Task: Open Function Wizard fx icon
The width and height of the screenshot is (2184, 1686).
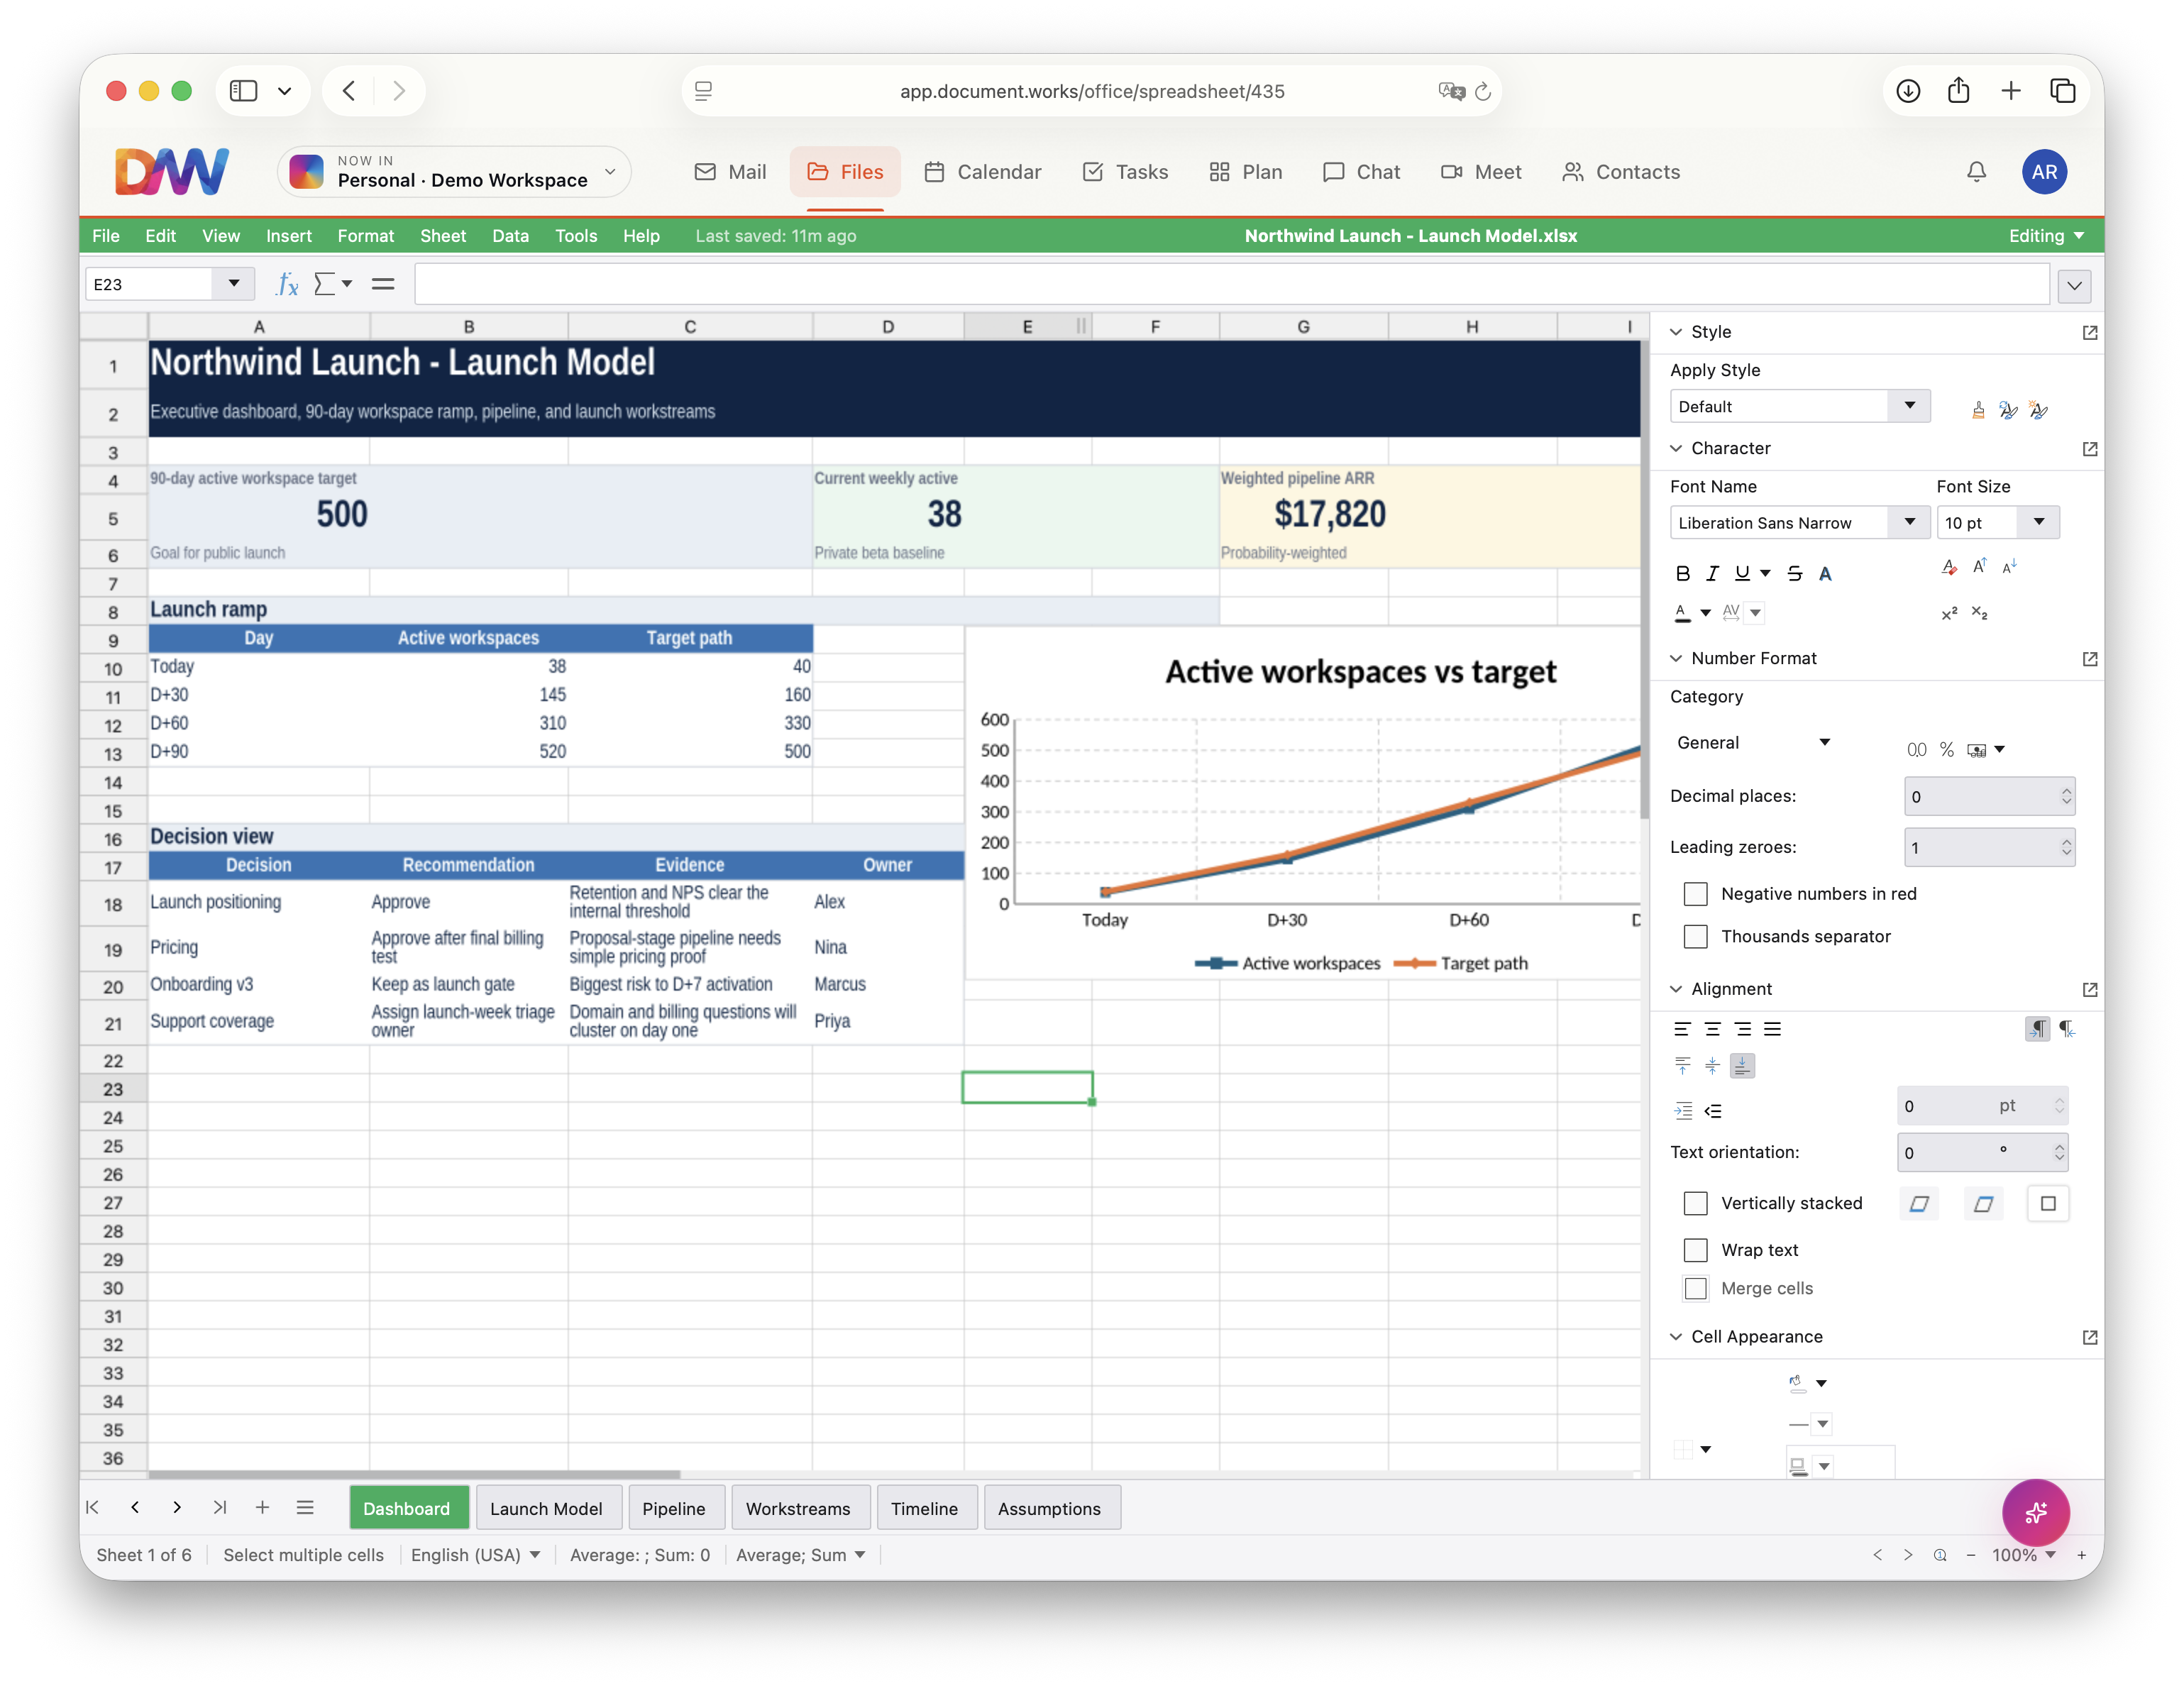Action: [287, 284]
